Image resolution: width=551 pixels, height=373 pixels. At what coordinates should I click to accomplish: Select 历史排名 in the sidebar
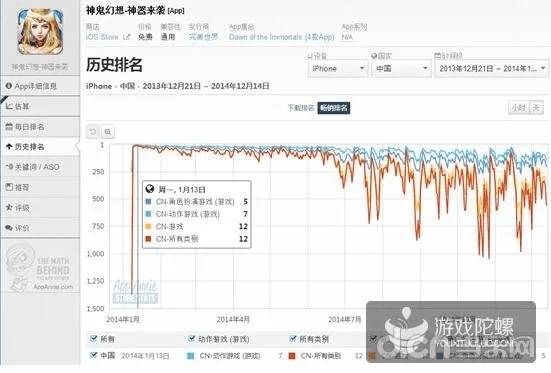40,147
